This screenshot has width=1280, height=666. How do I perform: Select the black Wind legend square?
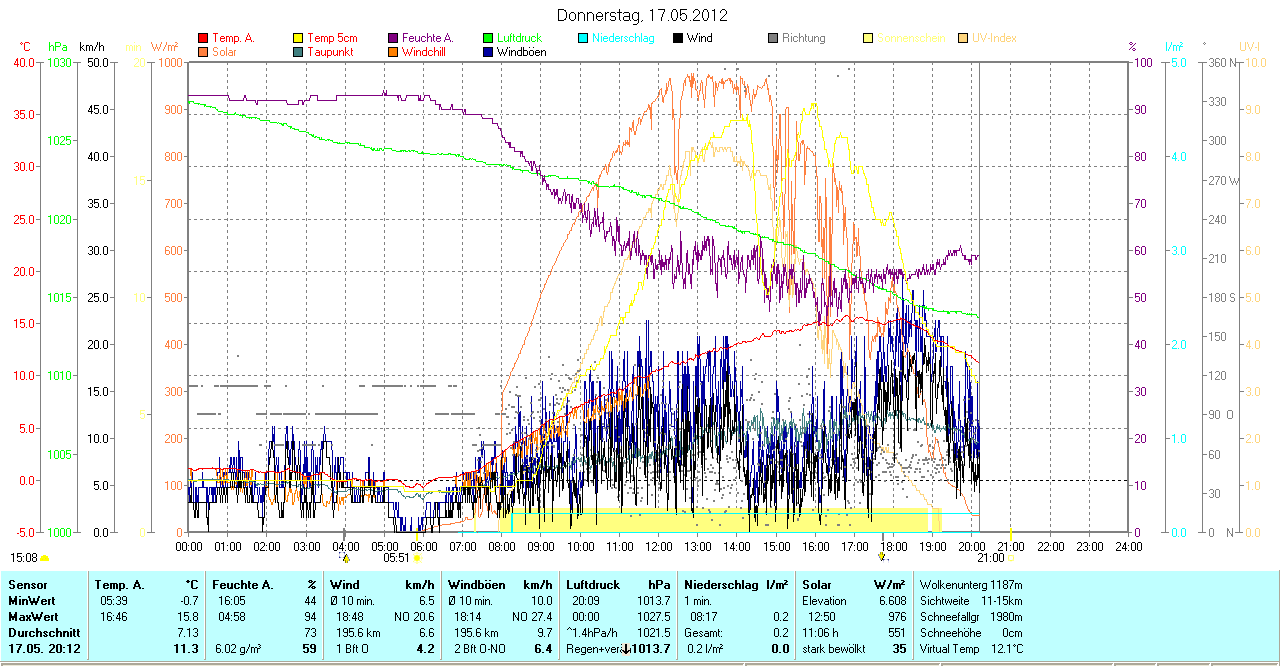pos(678,38)
